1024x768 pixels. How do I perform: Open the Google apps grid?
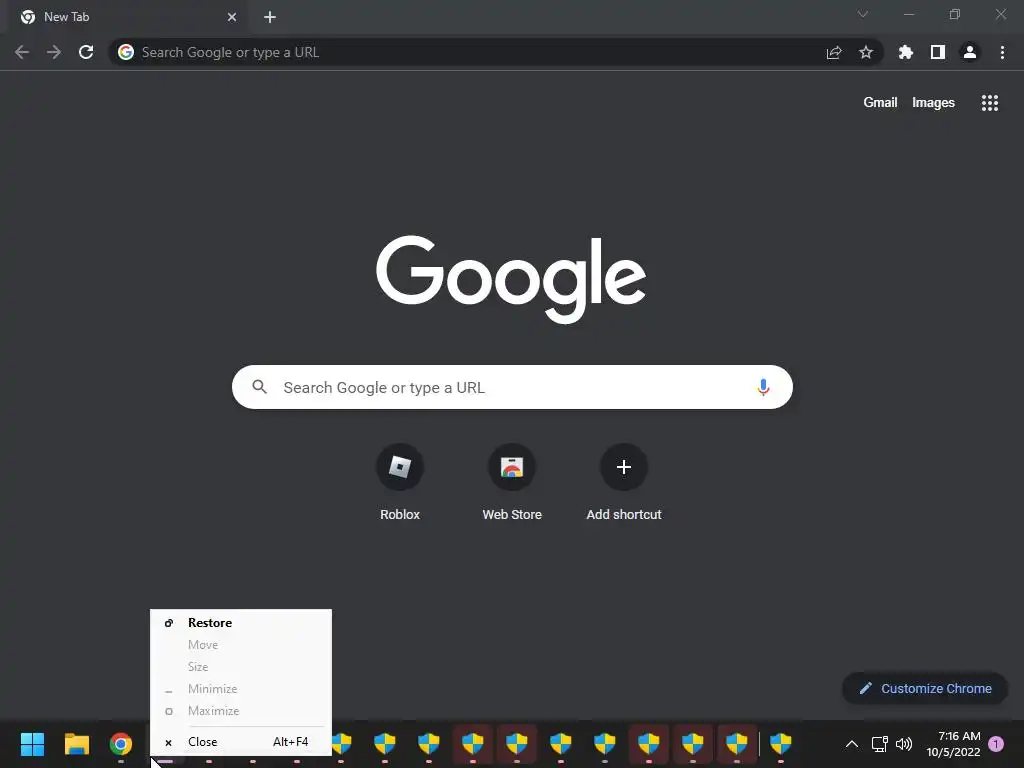[990, 103]
